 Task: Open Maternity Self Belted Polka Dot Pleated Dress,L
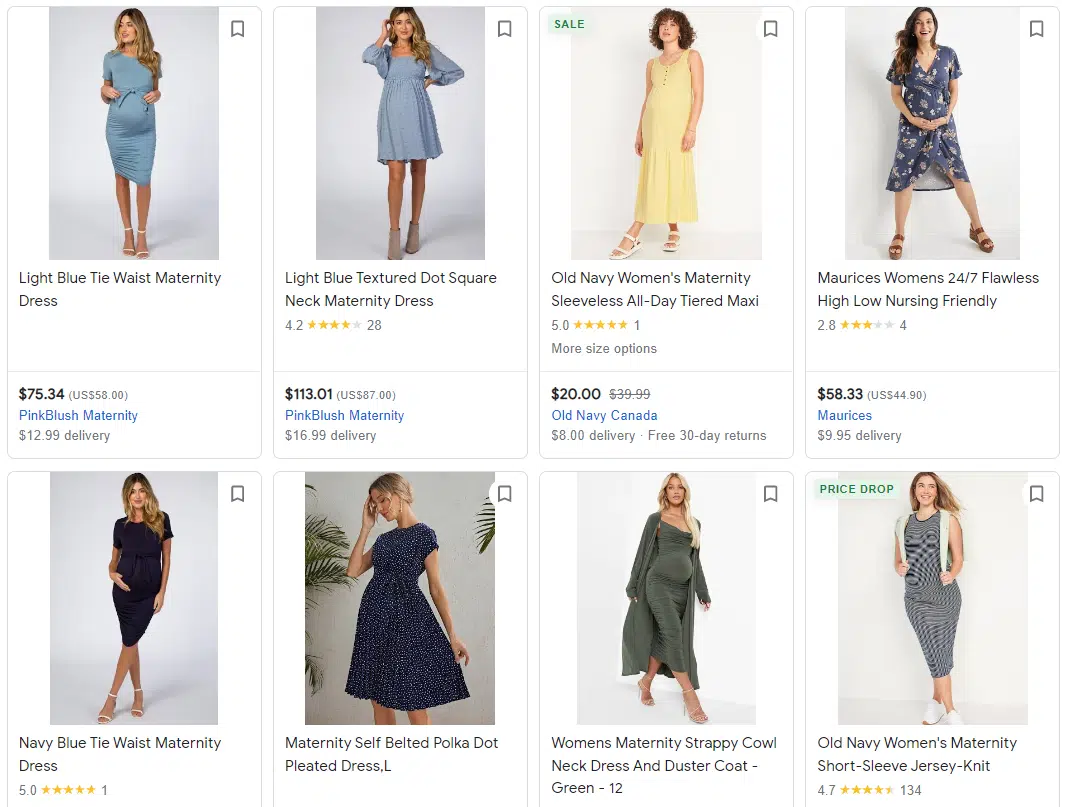[392, 754]
